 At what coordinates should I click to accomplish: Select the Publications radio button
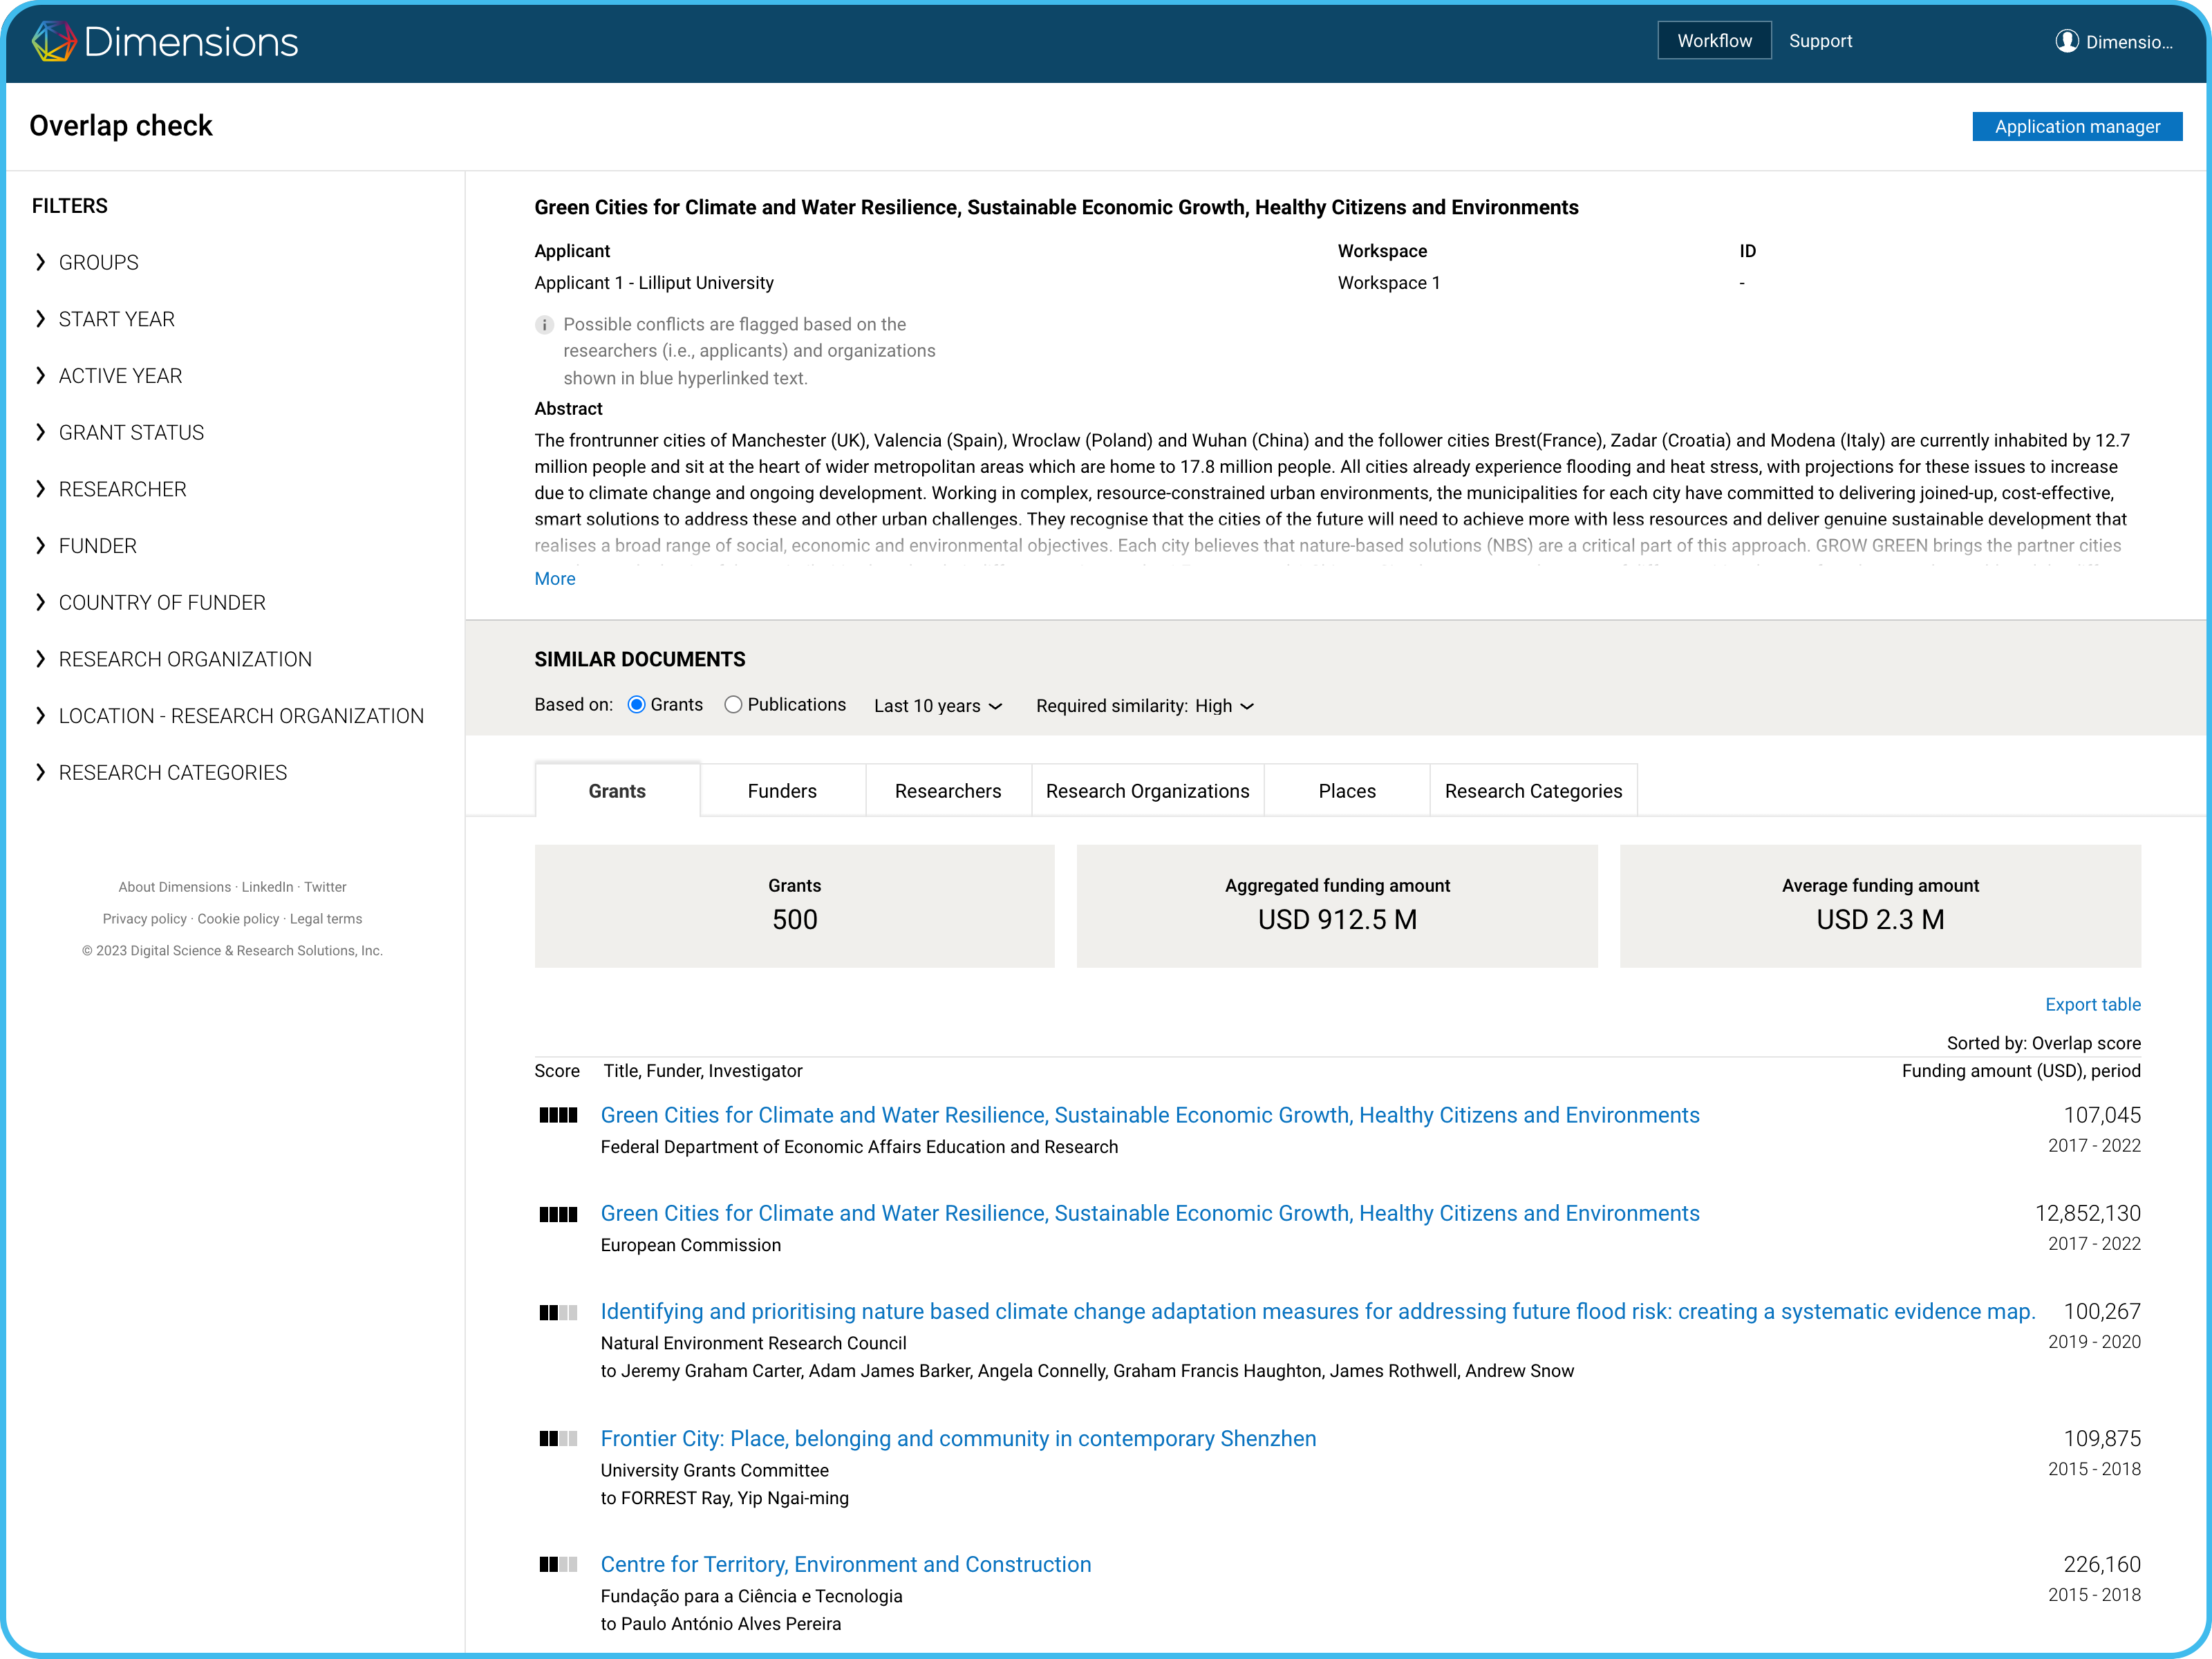point(733,705)
